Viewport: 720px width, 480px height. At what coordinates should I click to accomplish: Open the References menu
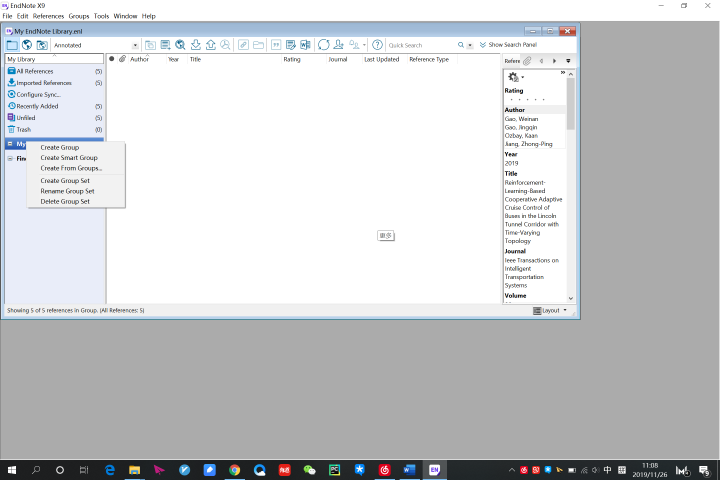point(48,16)
